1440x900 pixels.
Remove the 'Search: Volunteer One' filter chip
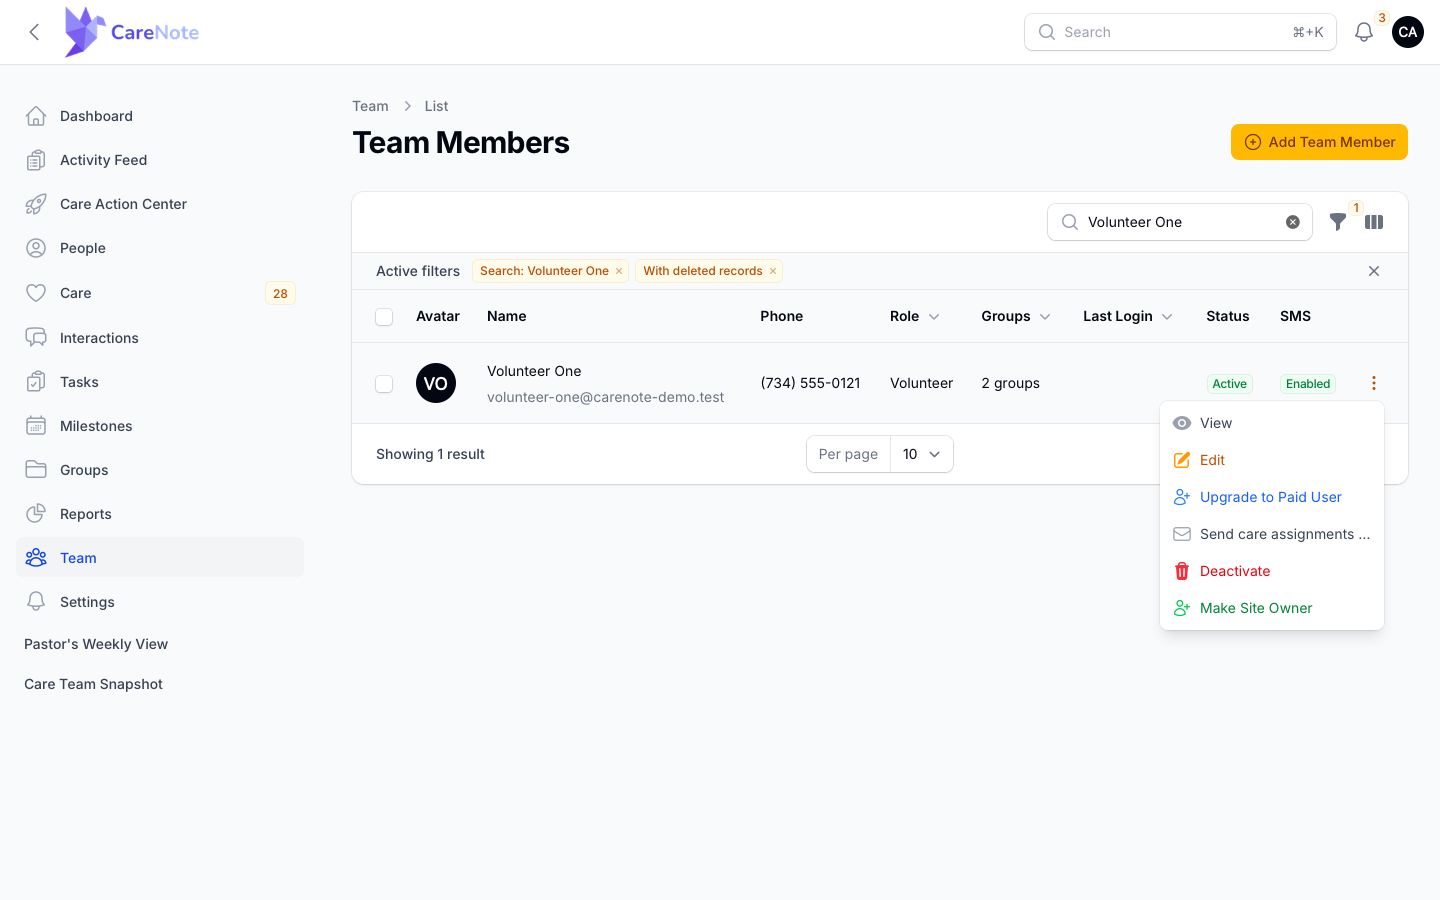pos(619,271)
